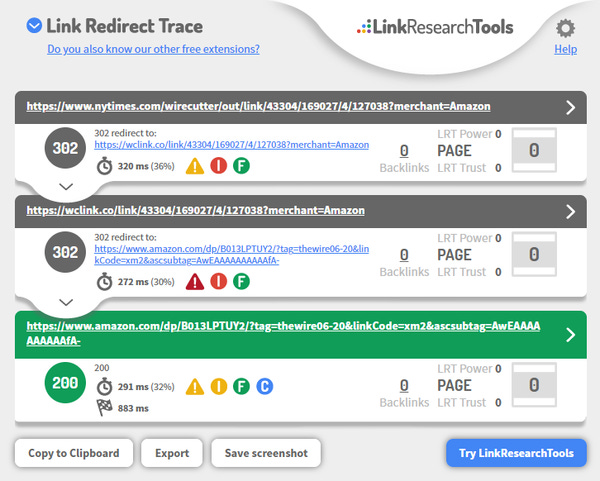The image size is (600, 481).
Task: Click the green F icon in 320 ms row
Action: coord(241,166)
